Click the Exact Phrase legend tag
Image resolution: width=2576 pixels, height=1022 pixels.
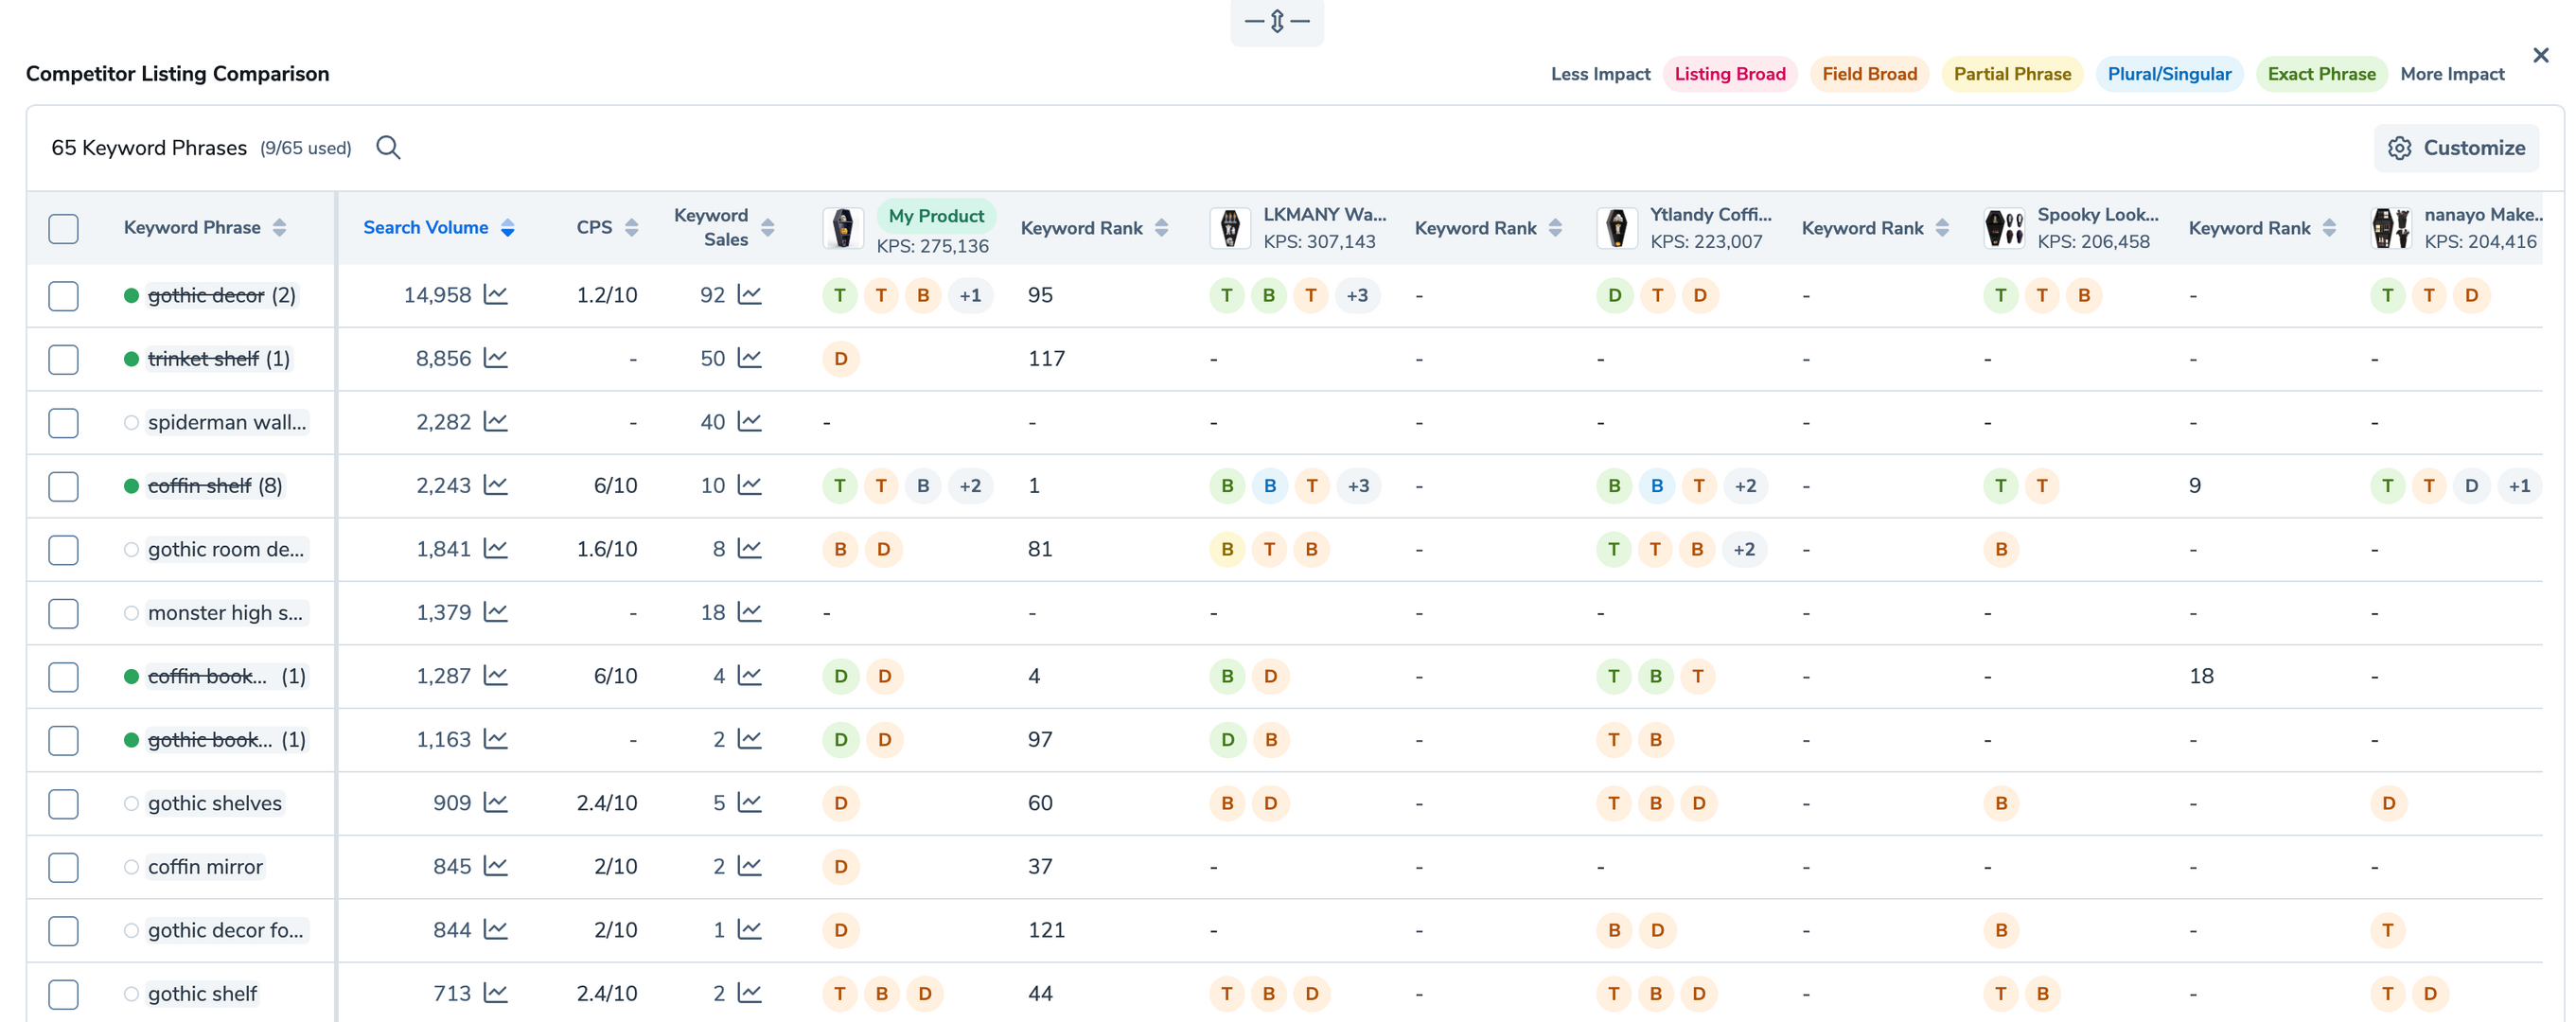(2321, 74)
